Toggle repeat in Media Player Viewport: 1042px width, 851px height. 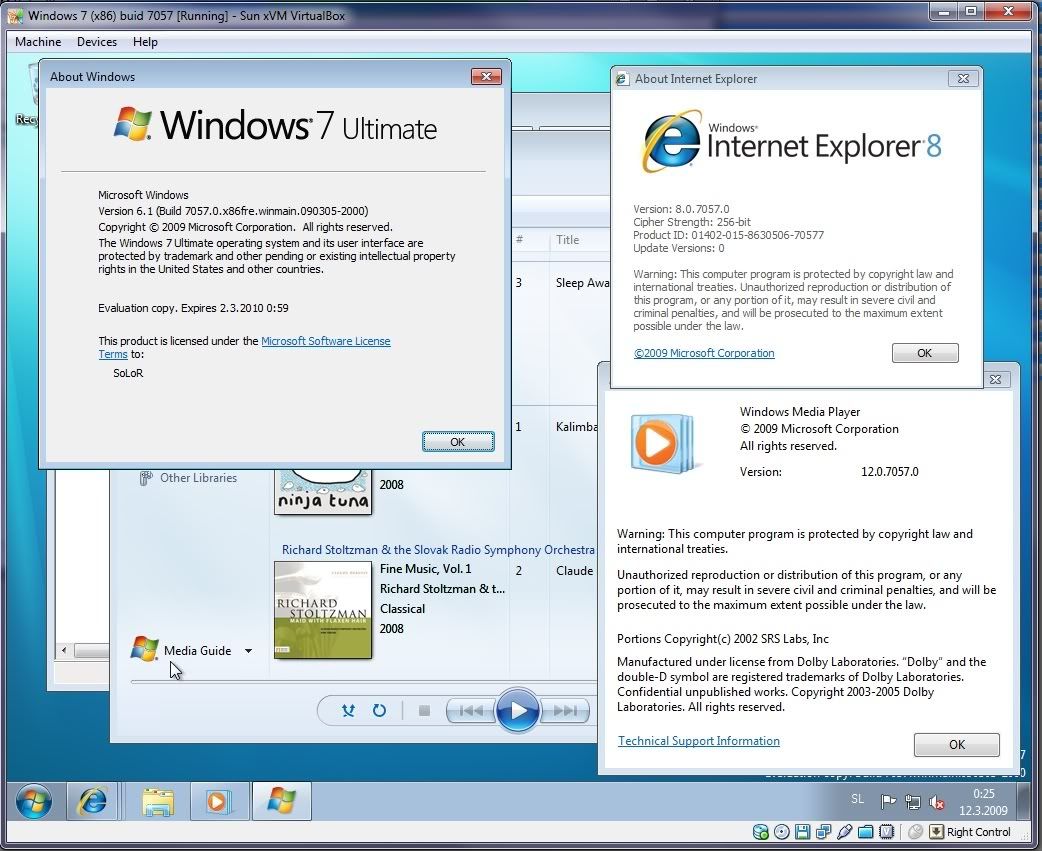(379, 711)
